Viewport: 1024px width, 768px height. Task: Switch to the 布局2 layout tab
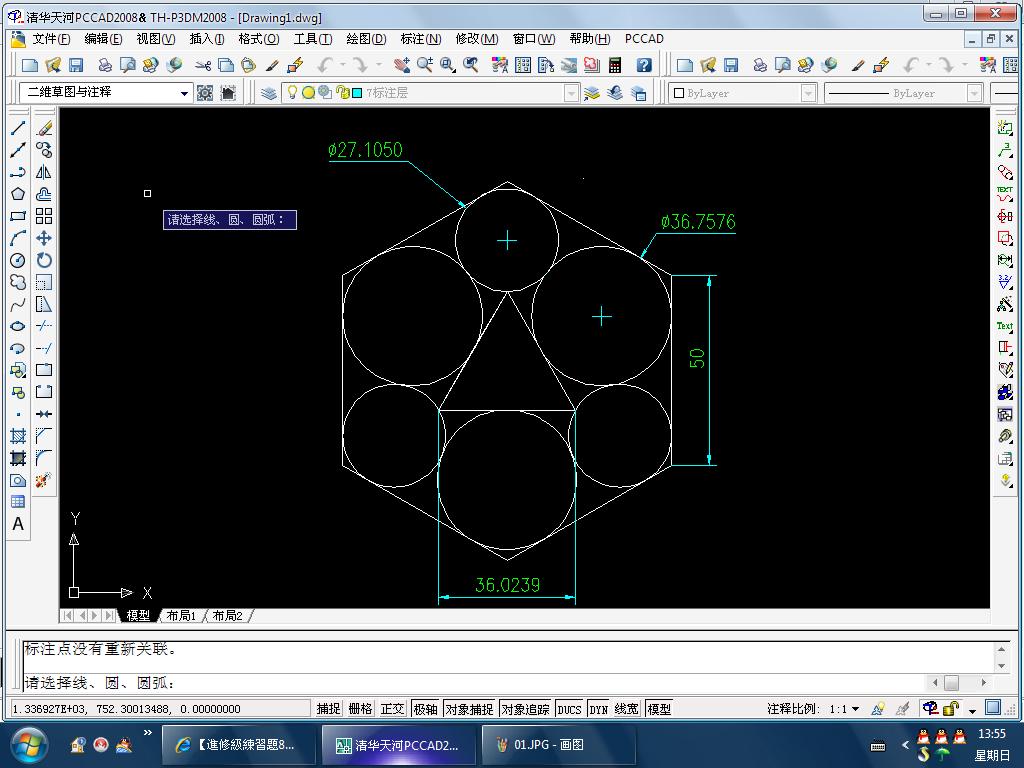(x=227, y=615)
